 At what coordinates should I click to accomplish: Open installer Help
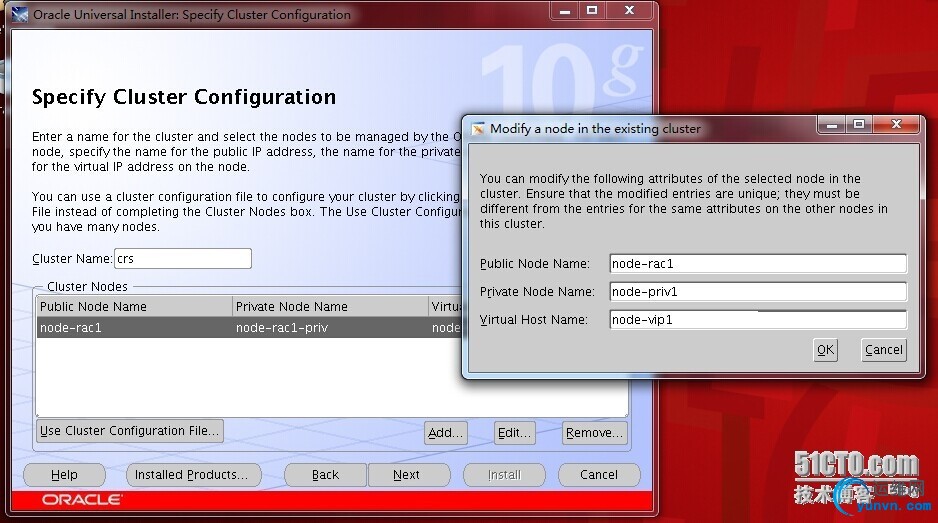(x=64, y=475)
